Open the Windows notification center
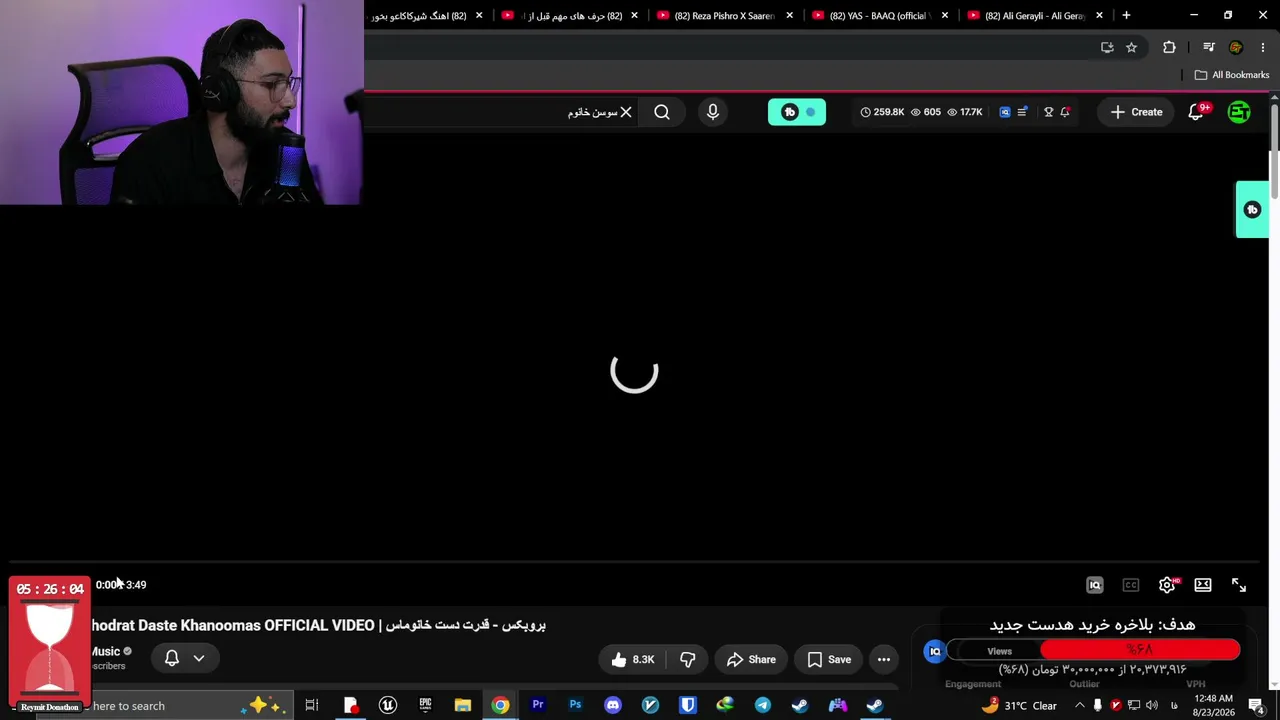This screenshot has width=1280, height=720. tap(1257, 706)
